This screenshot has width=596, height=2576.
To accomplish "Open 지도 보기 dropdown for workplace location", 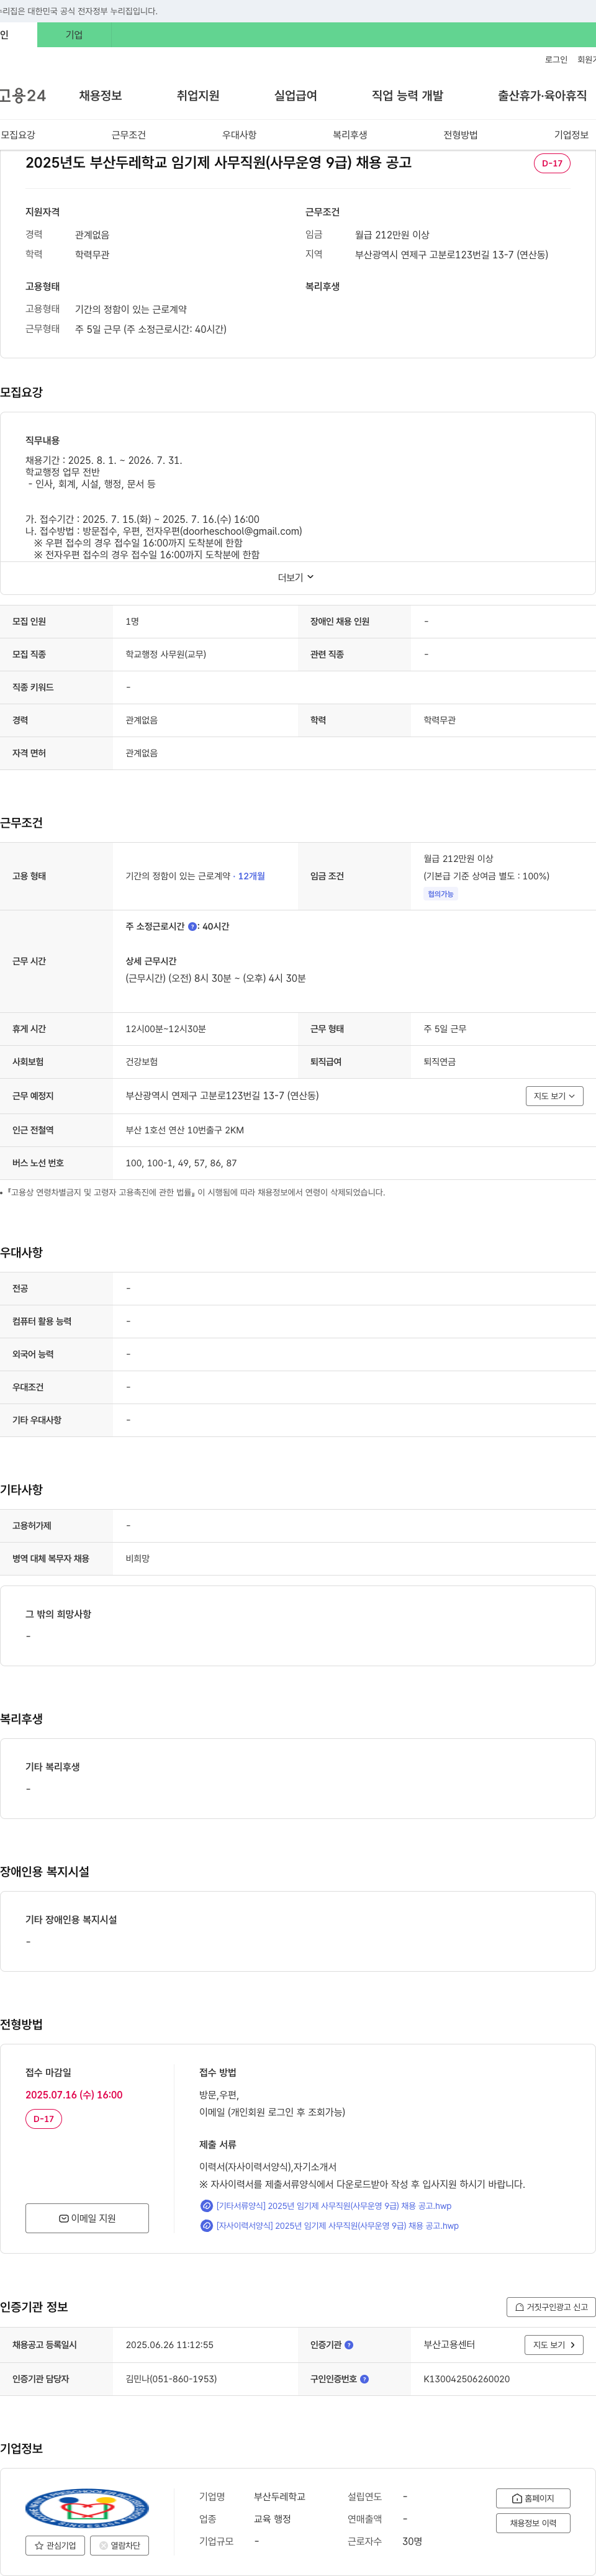I will 554,1096.
